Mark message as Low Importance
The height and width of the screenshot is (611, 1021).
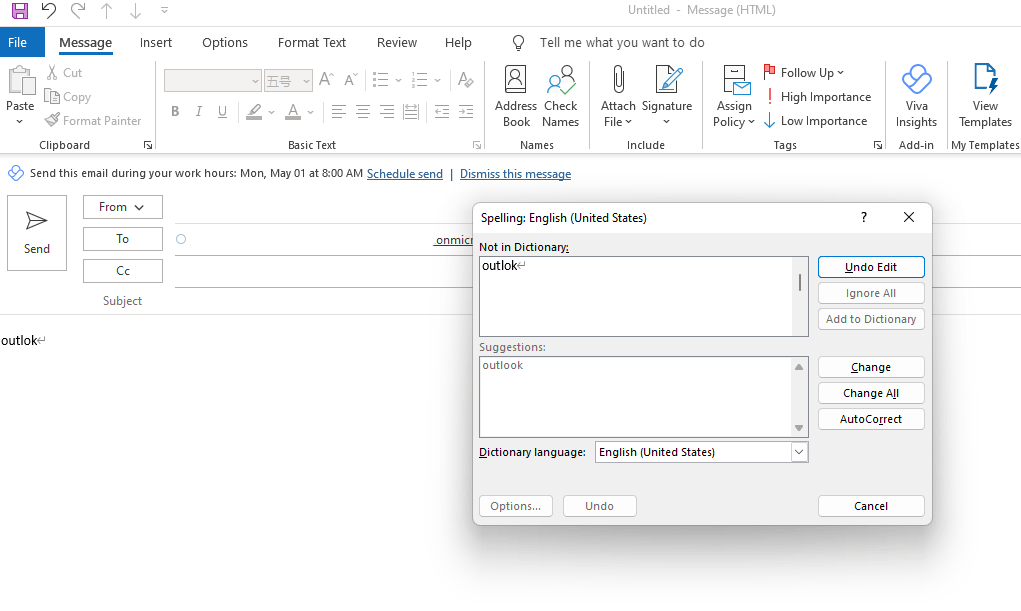[x=815, y=121]
